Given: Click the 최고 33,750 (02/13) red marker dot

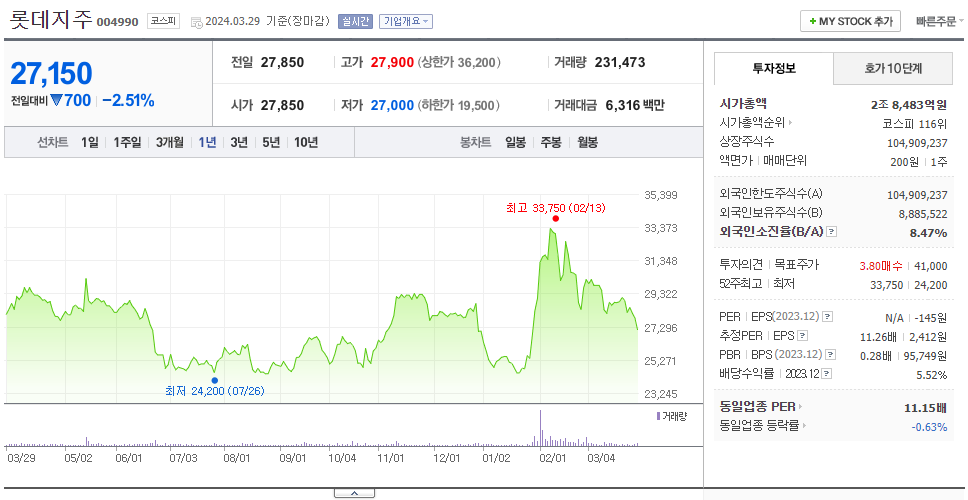Looking at the screenshot, I should (556, 219).
